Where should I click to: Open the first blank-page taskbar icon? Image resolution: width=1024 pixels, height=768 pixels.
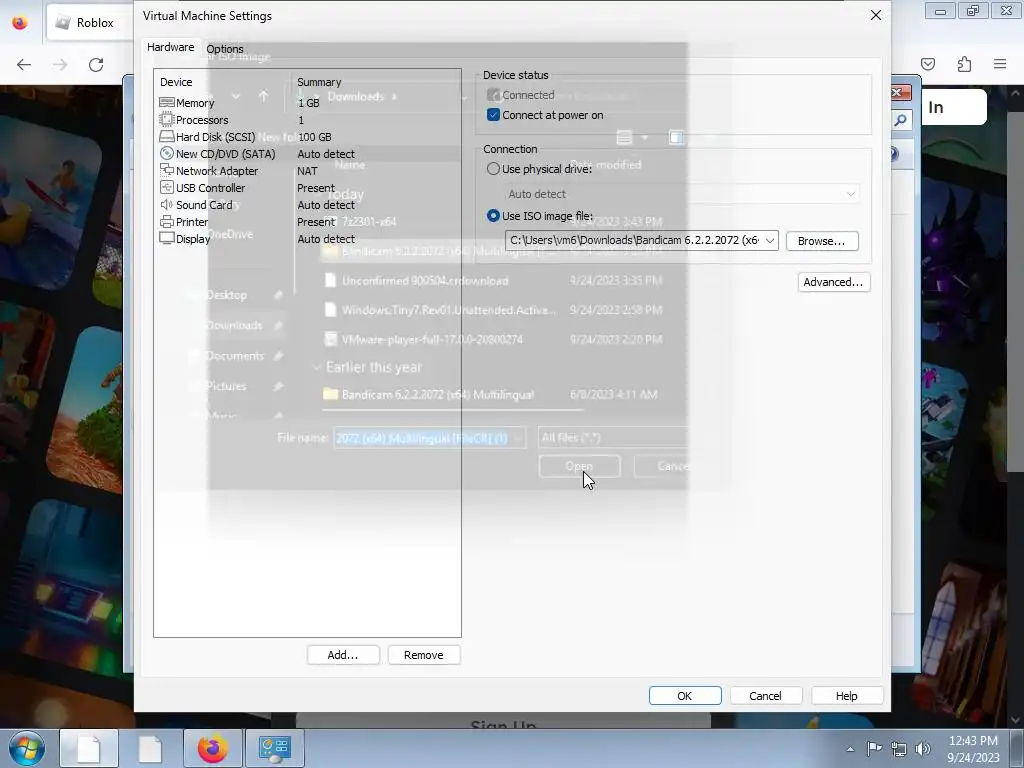(x=89, y=748)
